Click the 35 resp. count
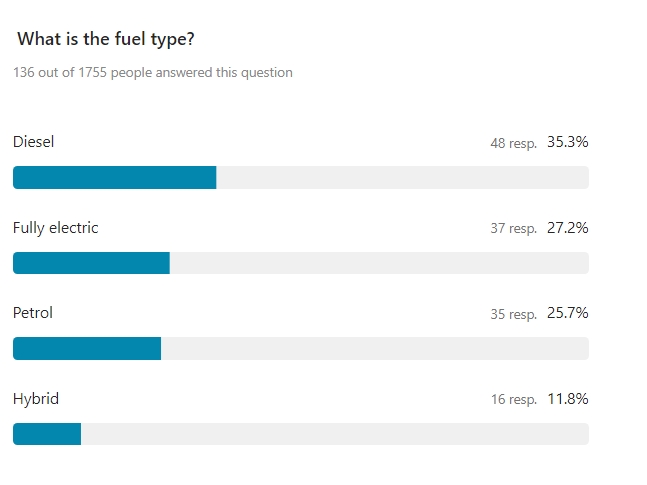Screen dimensions: 647x485 click(x=513, y=314)
